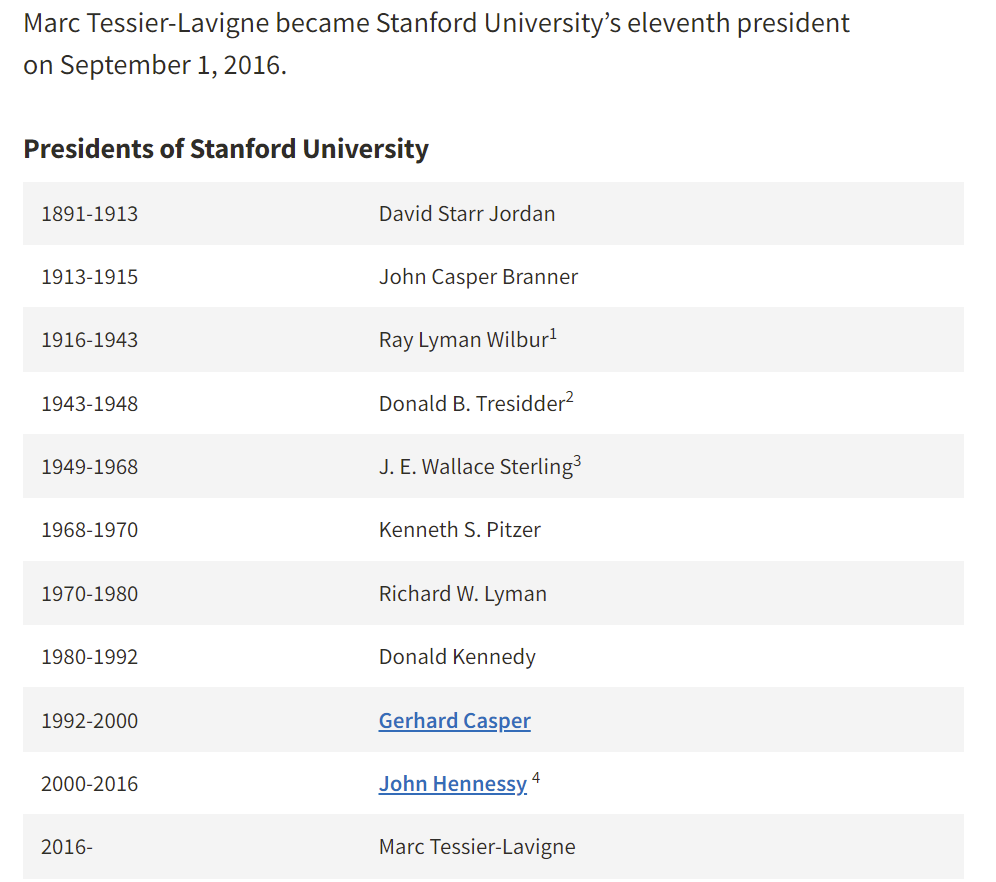Click footnote 3 beside J. E. Wallace Sterling

tap(577, 461)
